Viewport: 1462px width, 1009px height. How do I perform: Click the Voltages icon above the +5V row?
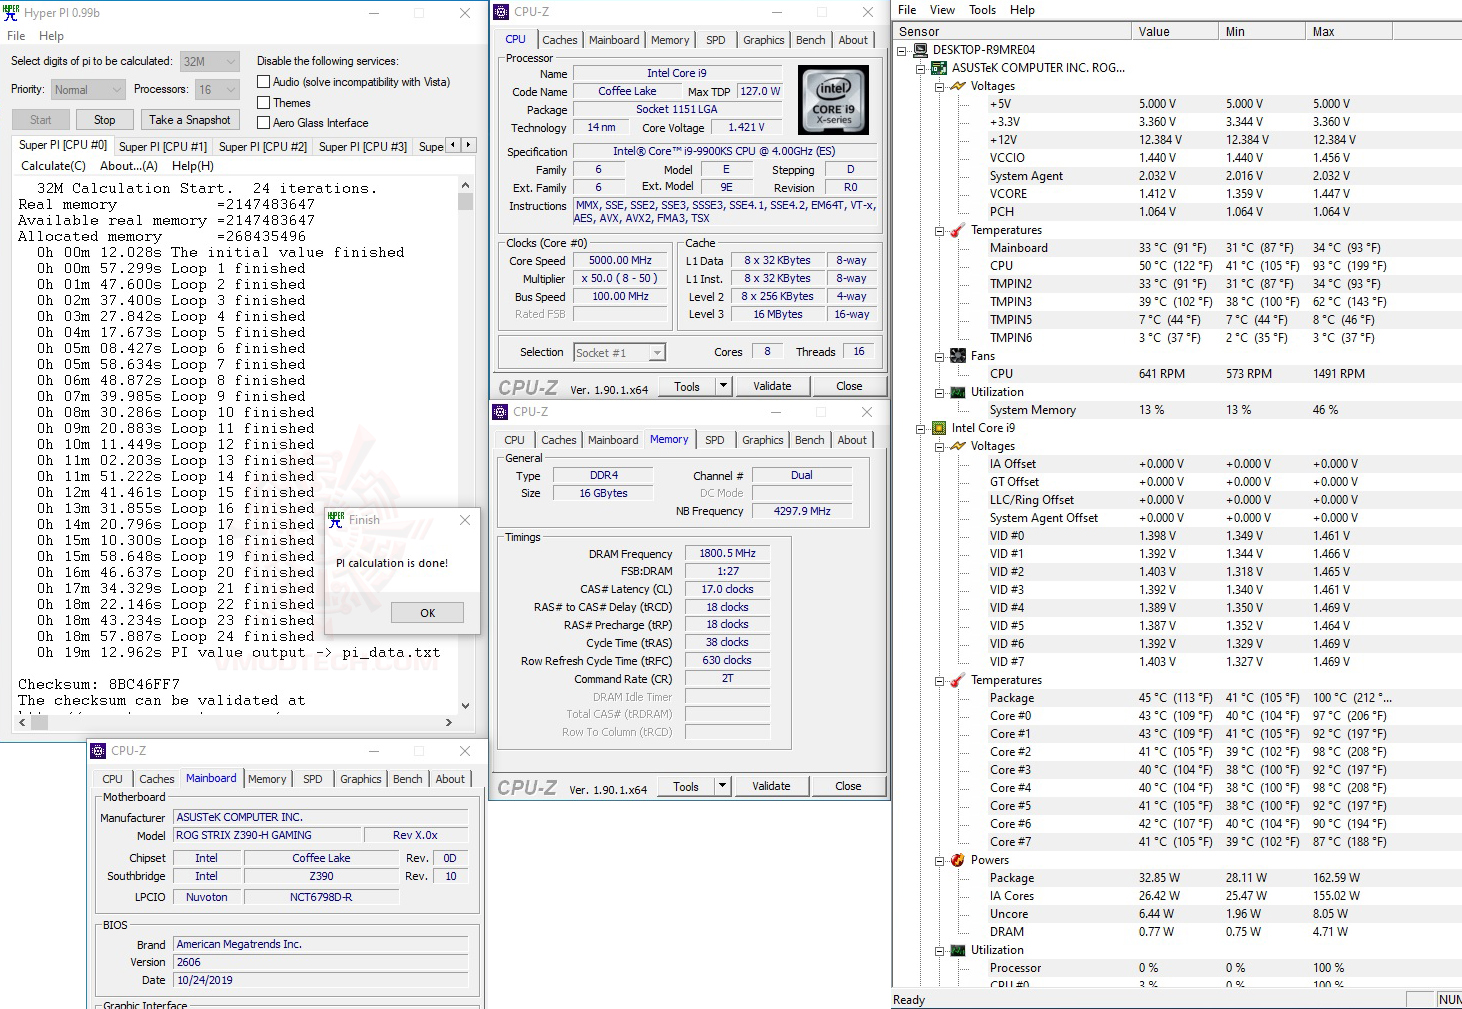958,86
